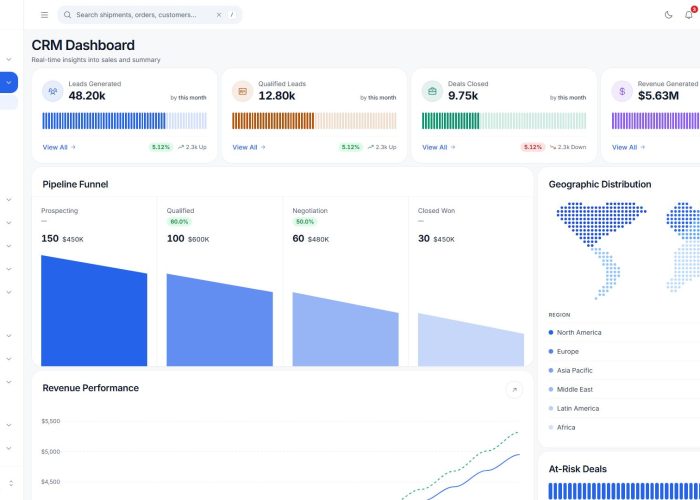Click the Deals Closed briefcase icon

pos(432,91)
